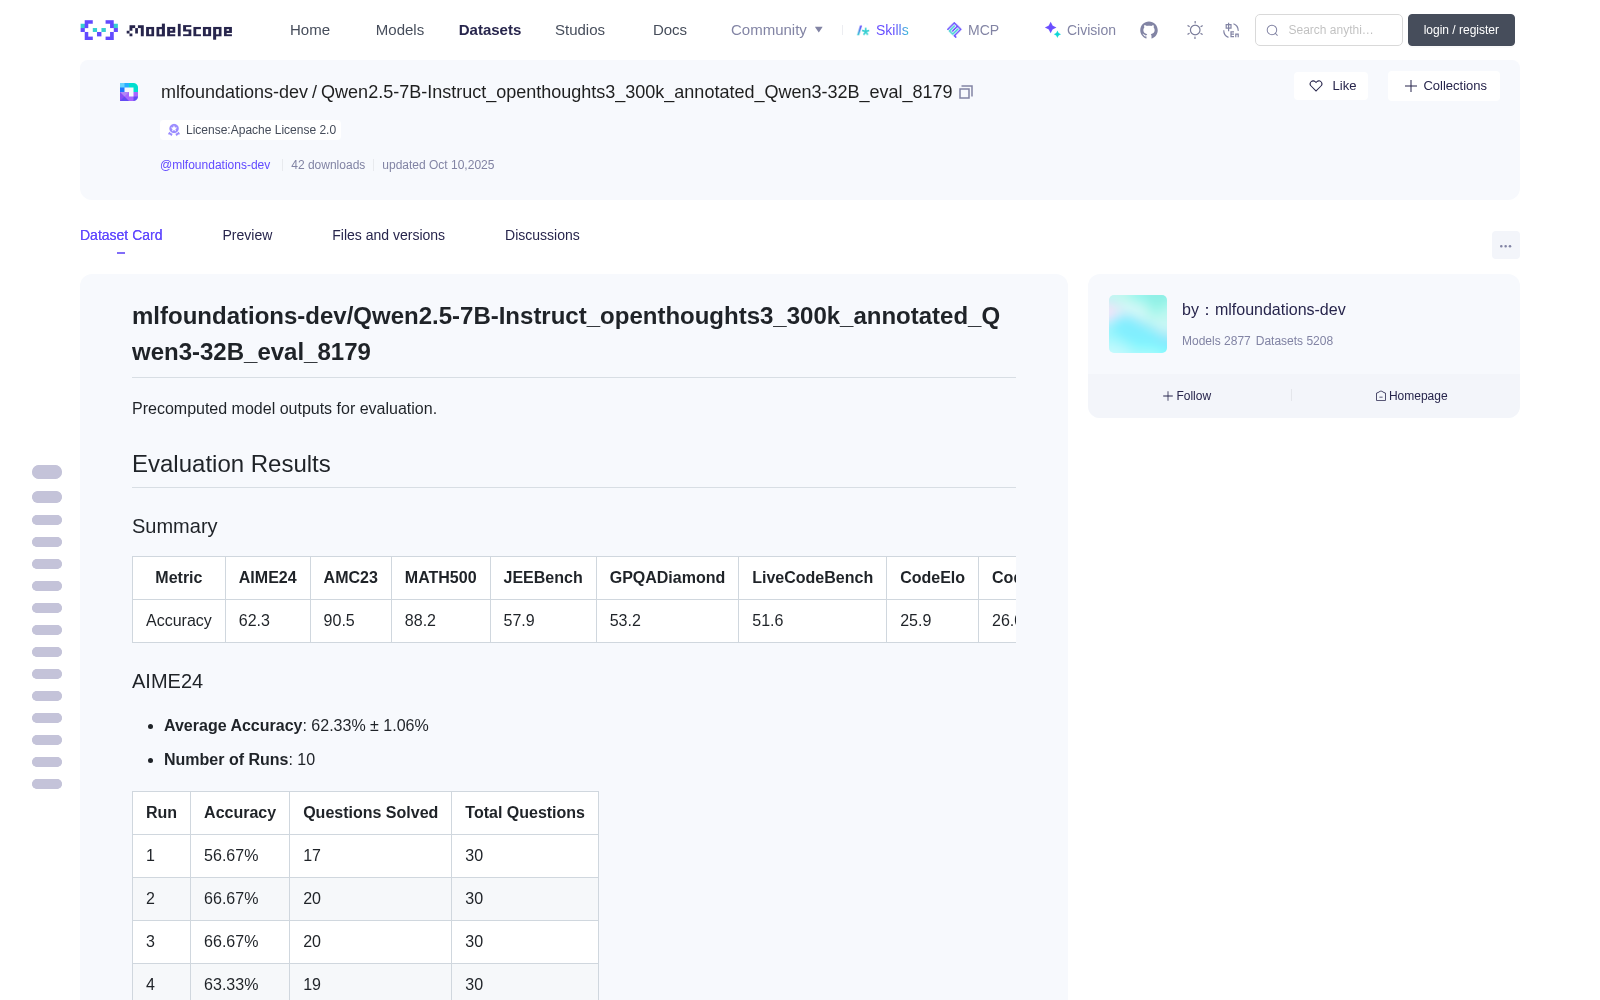Open the three-dot more options menu
Screen dimensions: 1600x1000
click(1505, 245)
